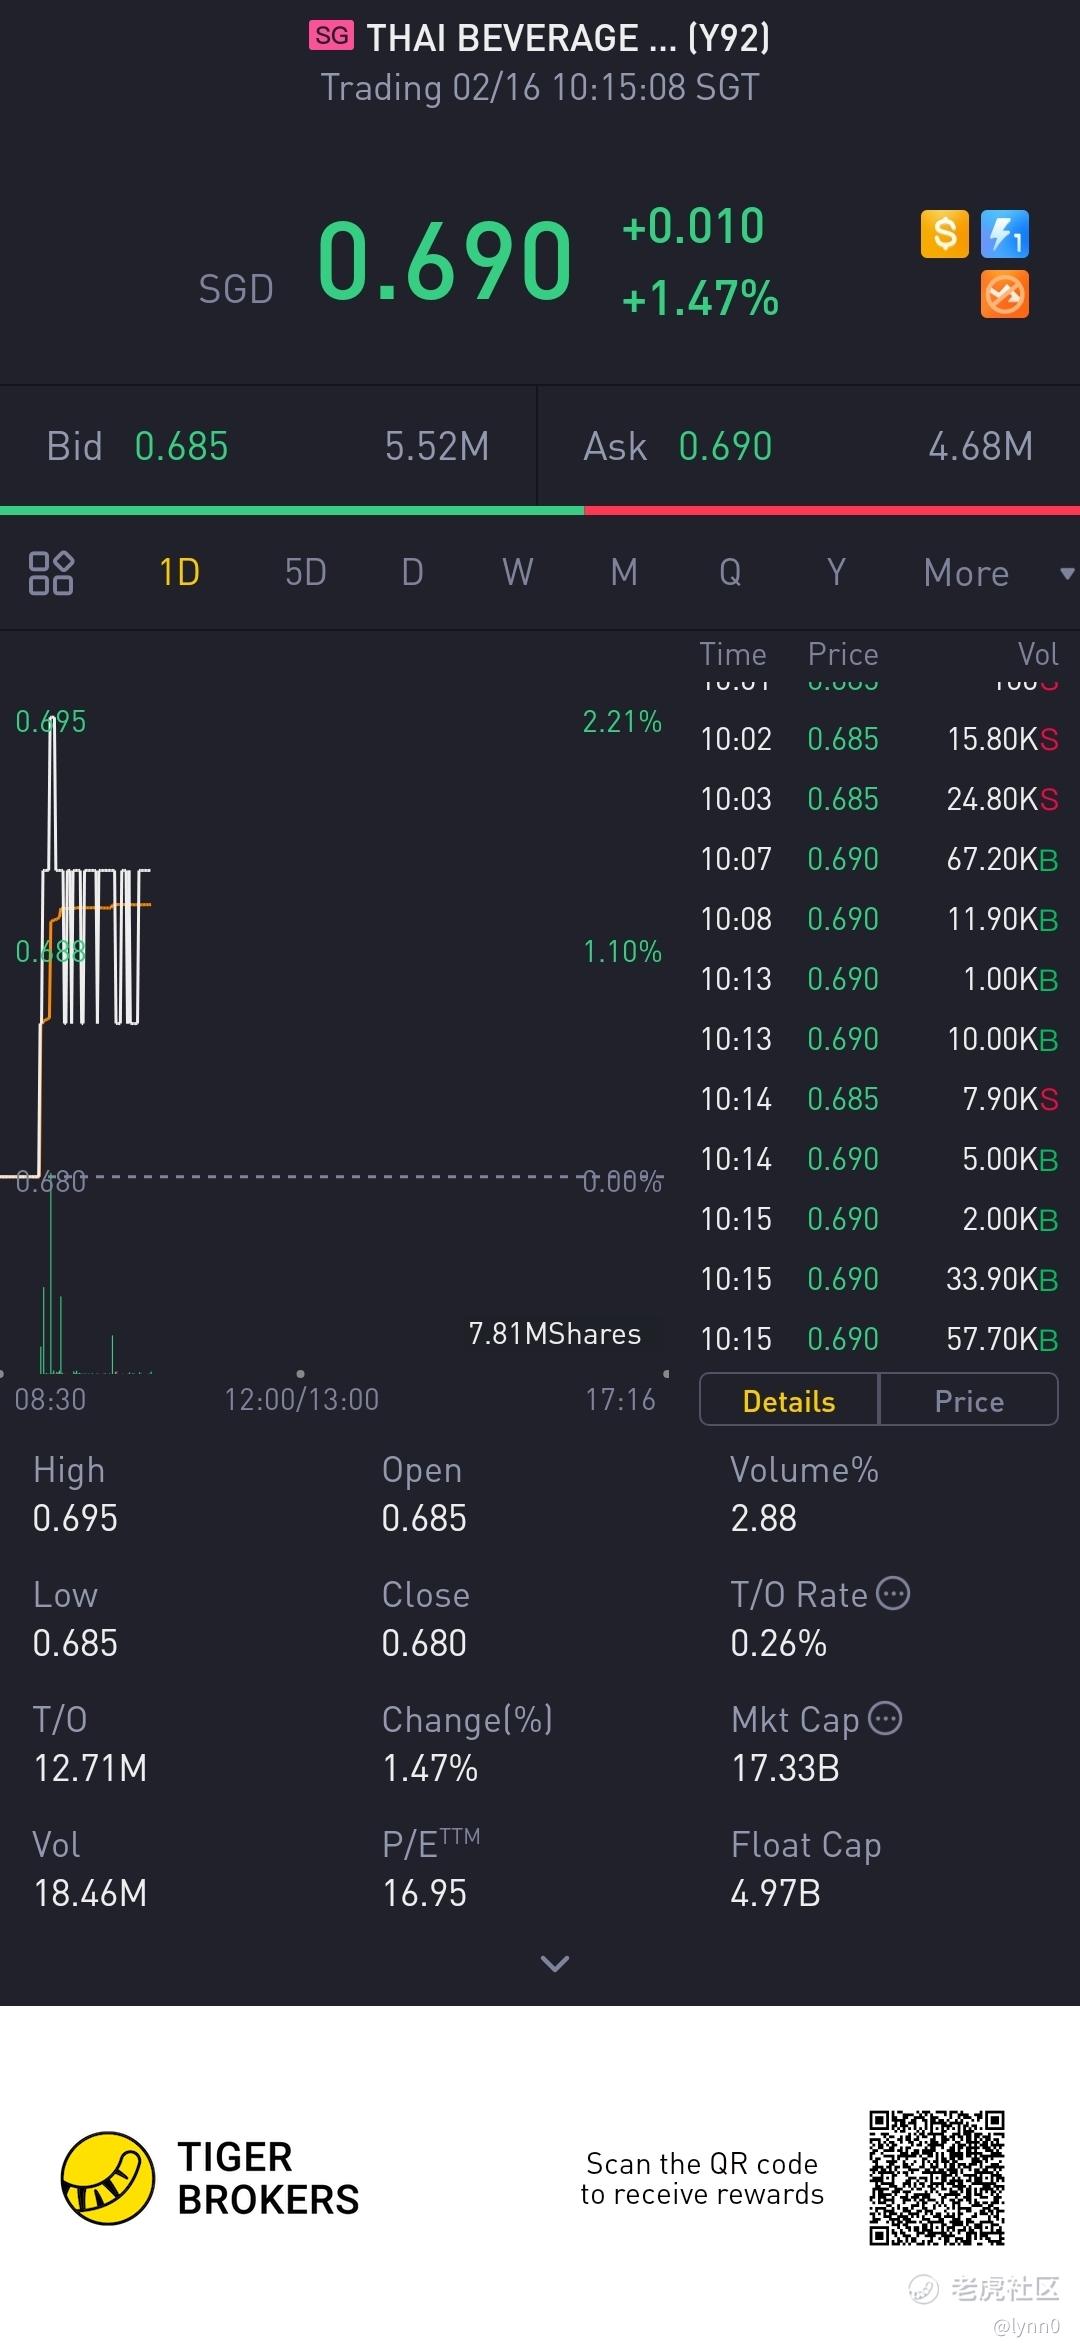Tap the Vol 18.46M stat
Screen dimensions: 1080x2351
coord(90,1869)
